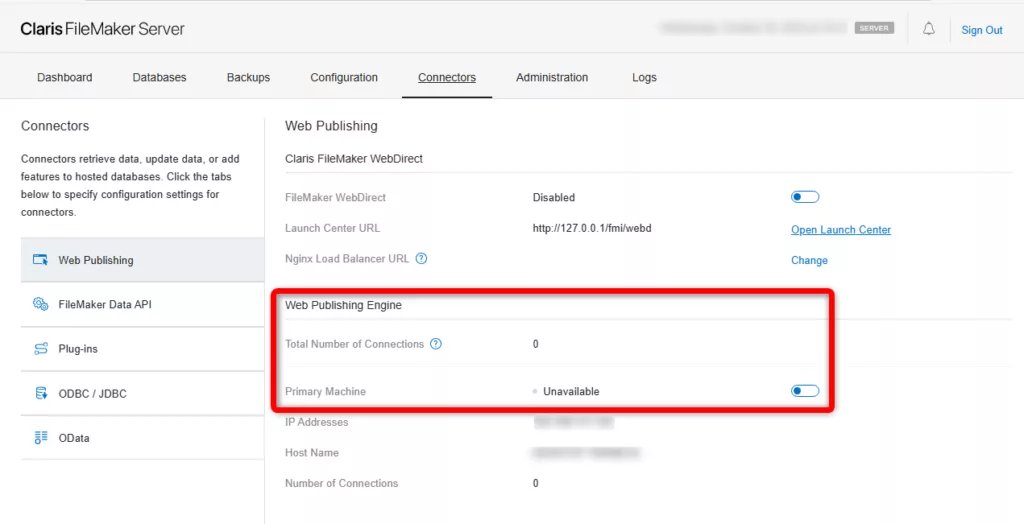The image size is (1024, 524).
Task: Click the Launch Center URL http://127.0.0.1/fmi/webd
Action: [x=593, y=228]
